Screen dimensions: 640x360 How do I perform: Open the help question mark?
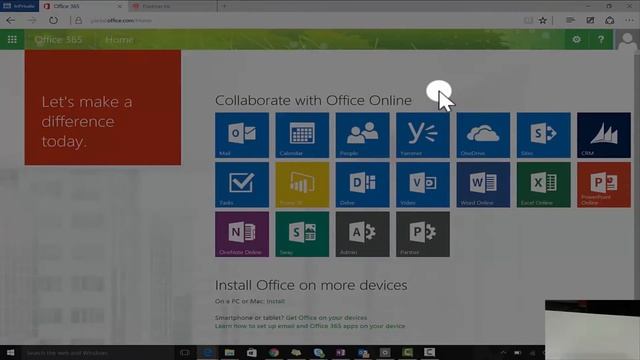(x=601, y=40)
